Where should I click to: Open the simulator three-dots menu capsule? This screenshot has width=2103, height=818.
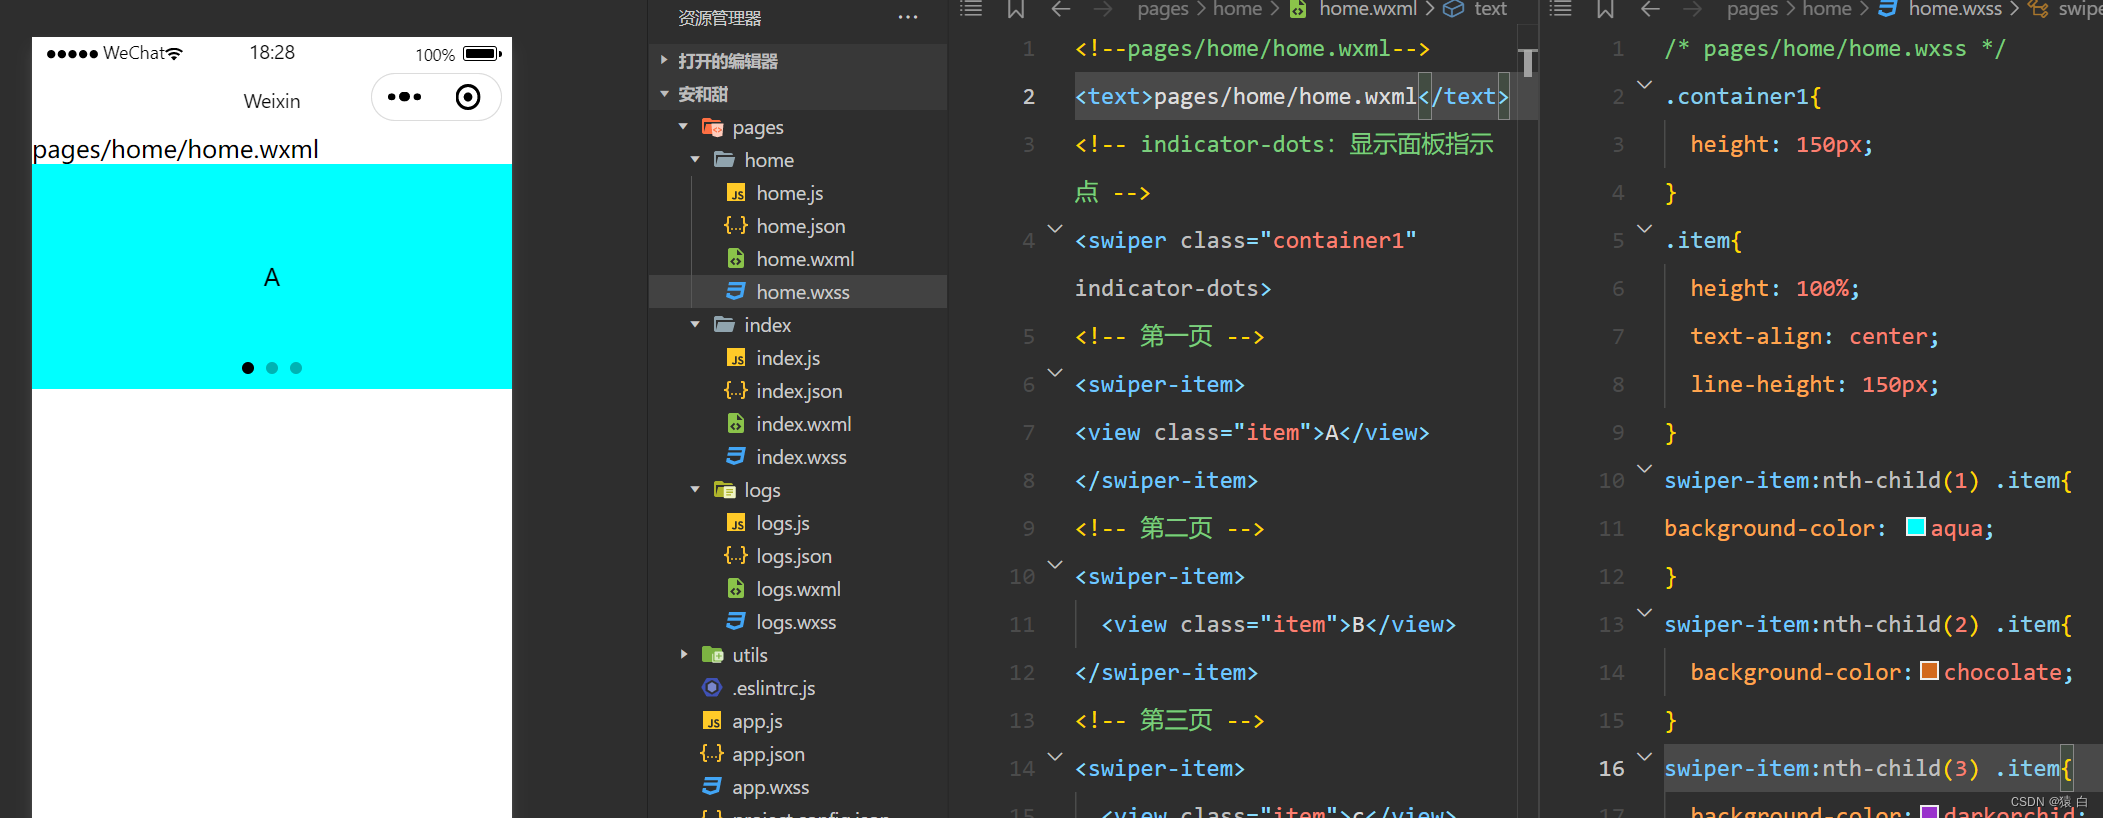click(404, 97)
